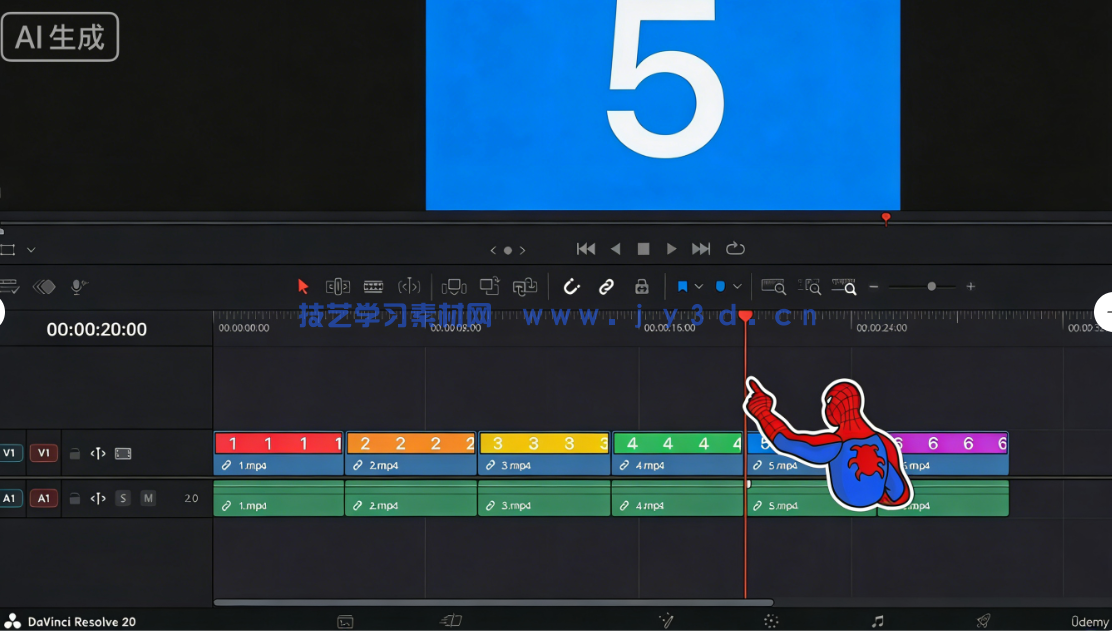Select the Selection Mode arrow tool

[x=303, y=286]
